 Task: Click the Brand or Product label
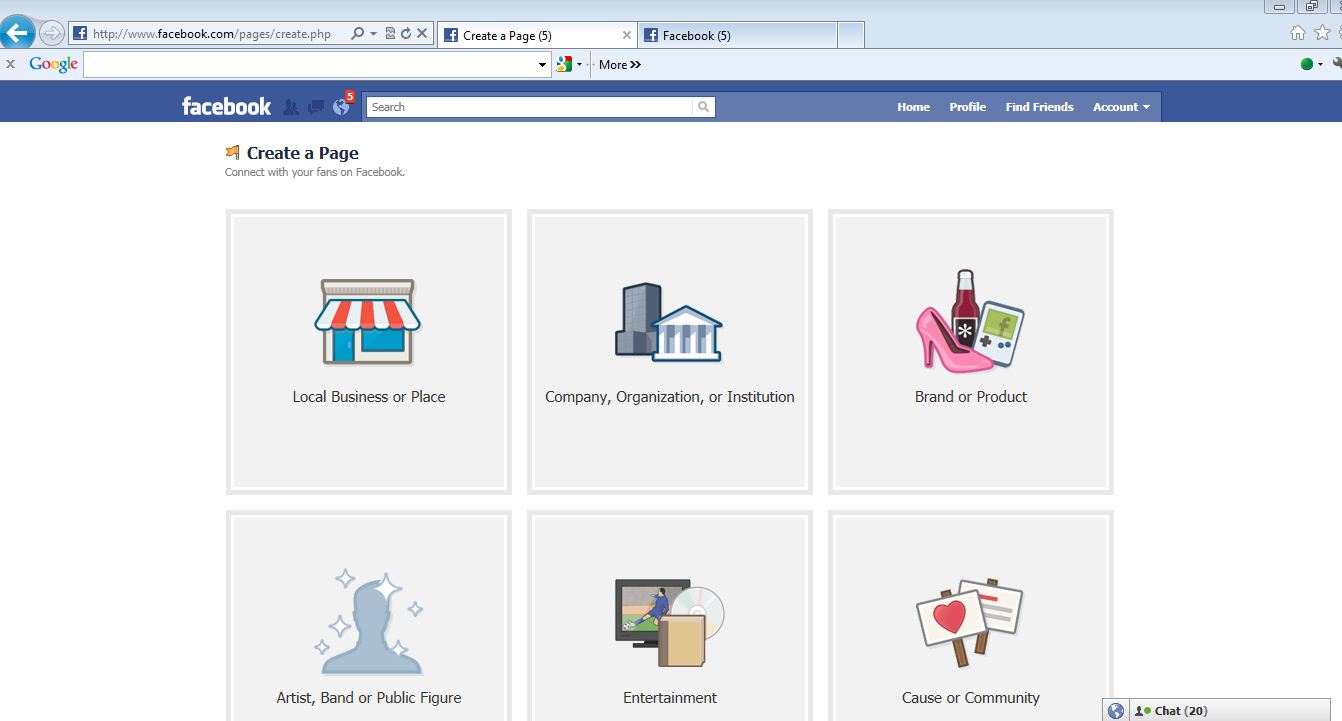pyautogui.click(x=971, y=397)
